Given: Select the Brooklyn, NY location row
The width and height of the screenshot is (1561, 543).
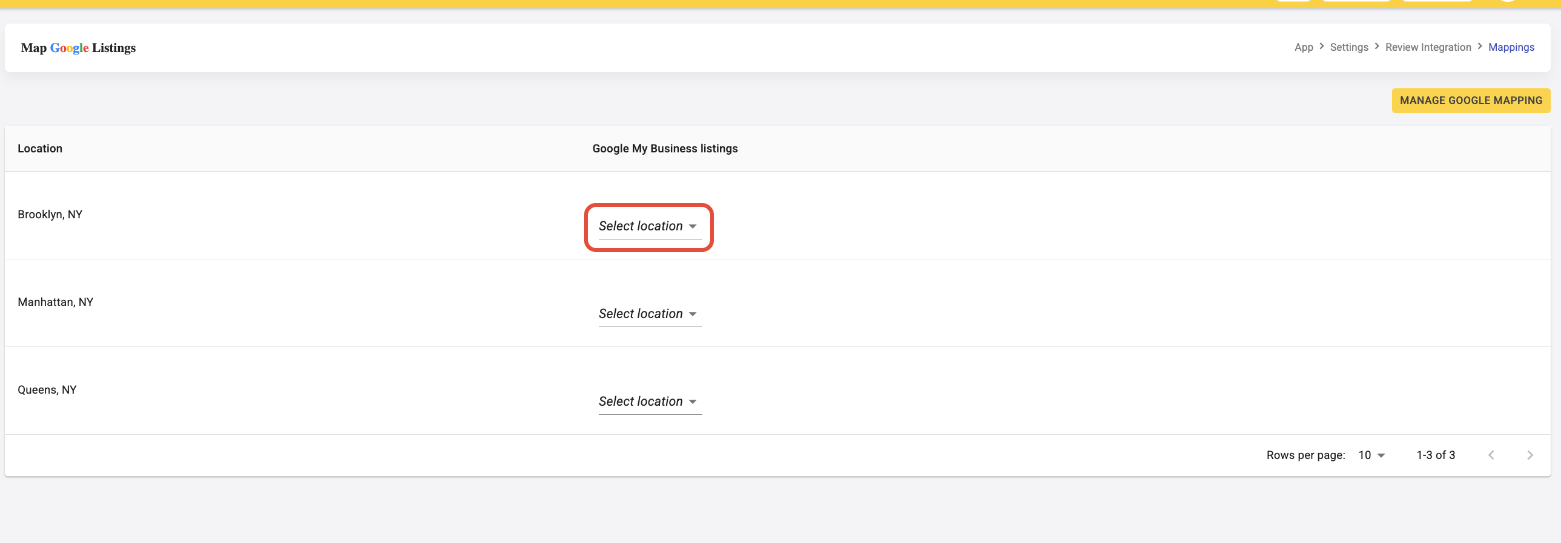Looking at the screenshot, I should click(x=780, y=215).
